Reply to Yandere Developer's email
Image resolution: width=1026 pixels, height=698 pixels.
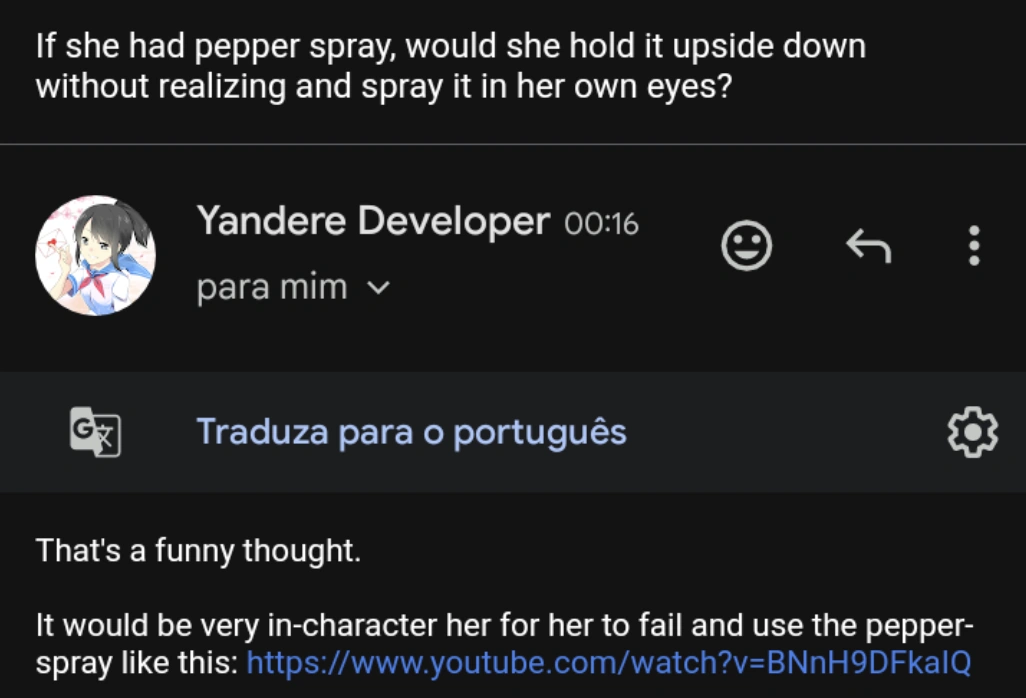(867, 245)
